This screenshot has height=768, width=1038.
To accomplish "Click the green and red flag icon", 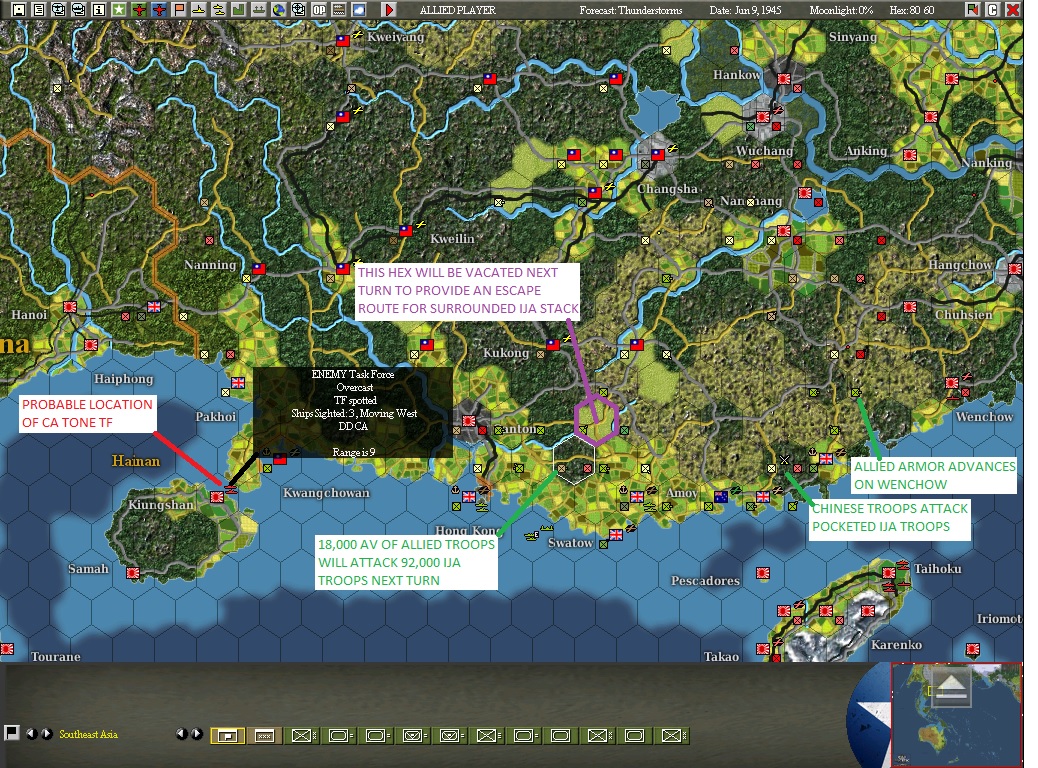I will coord(972,10).
